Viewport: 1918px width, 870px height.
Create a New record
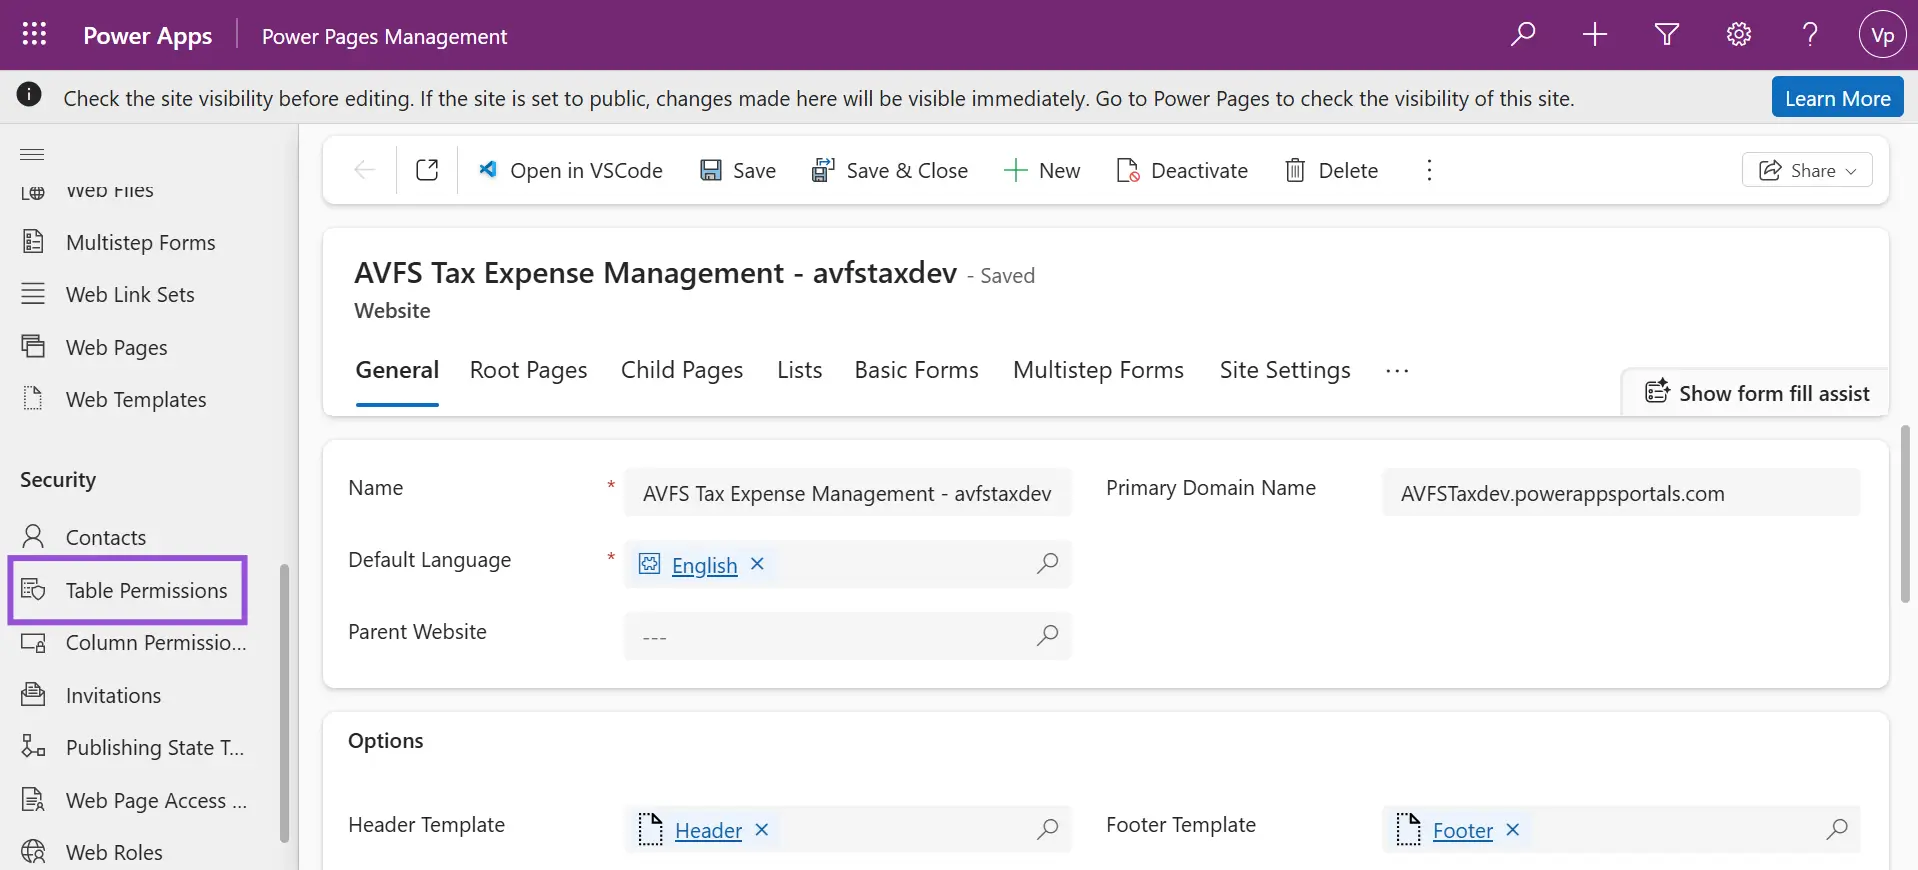(1042, 171)
